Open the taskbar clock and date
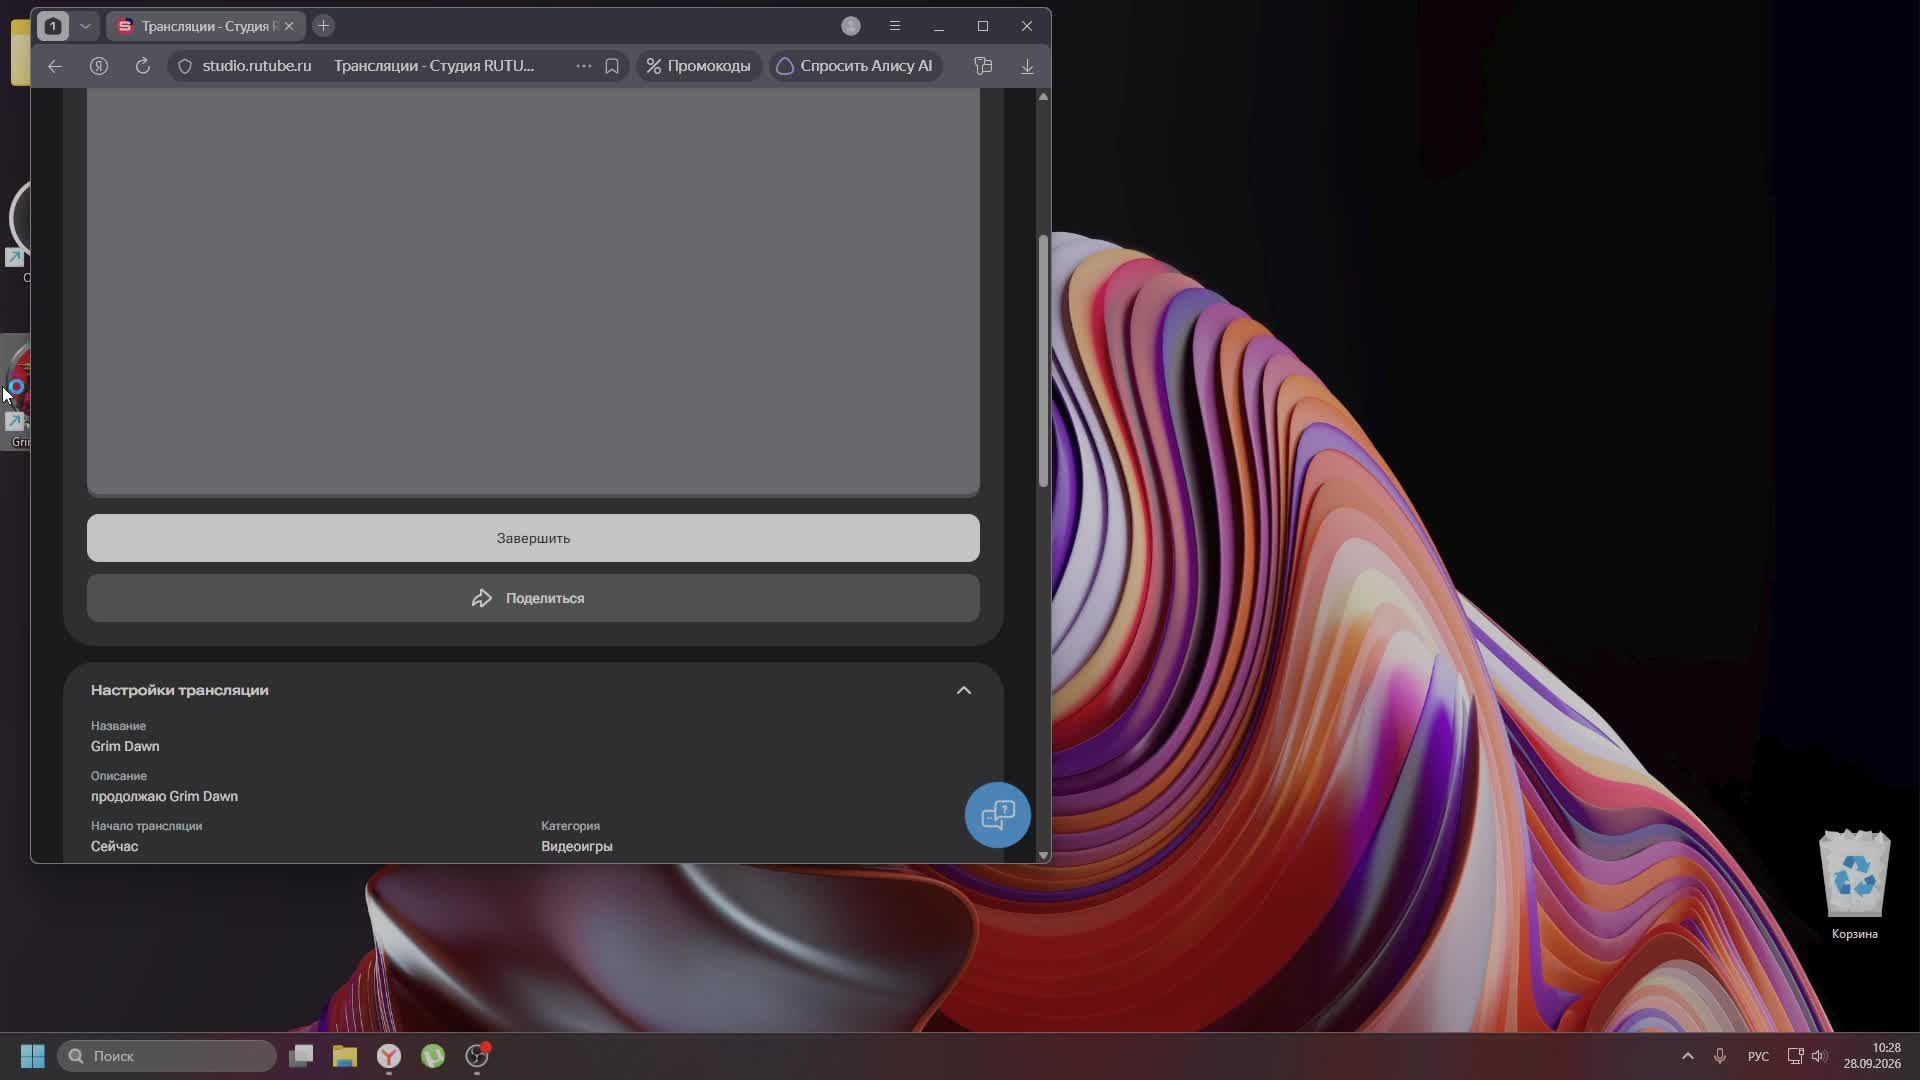Image resolution: width=1920 pixels, height=1080 pixels. click(1872, 1056)
